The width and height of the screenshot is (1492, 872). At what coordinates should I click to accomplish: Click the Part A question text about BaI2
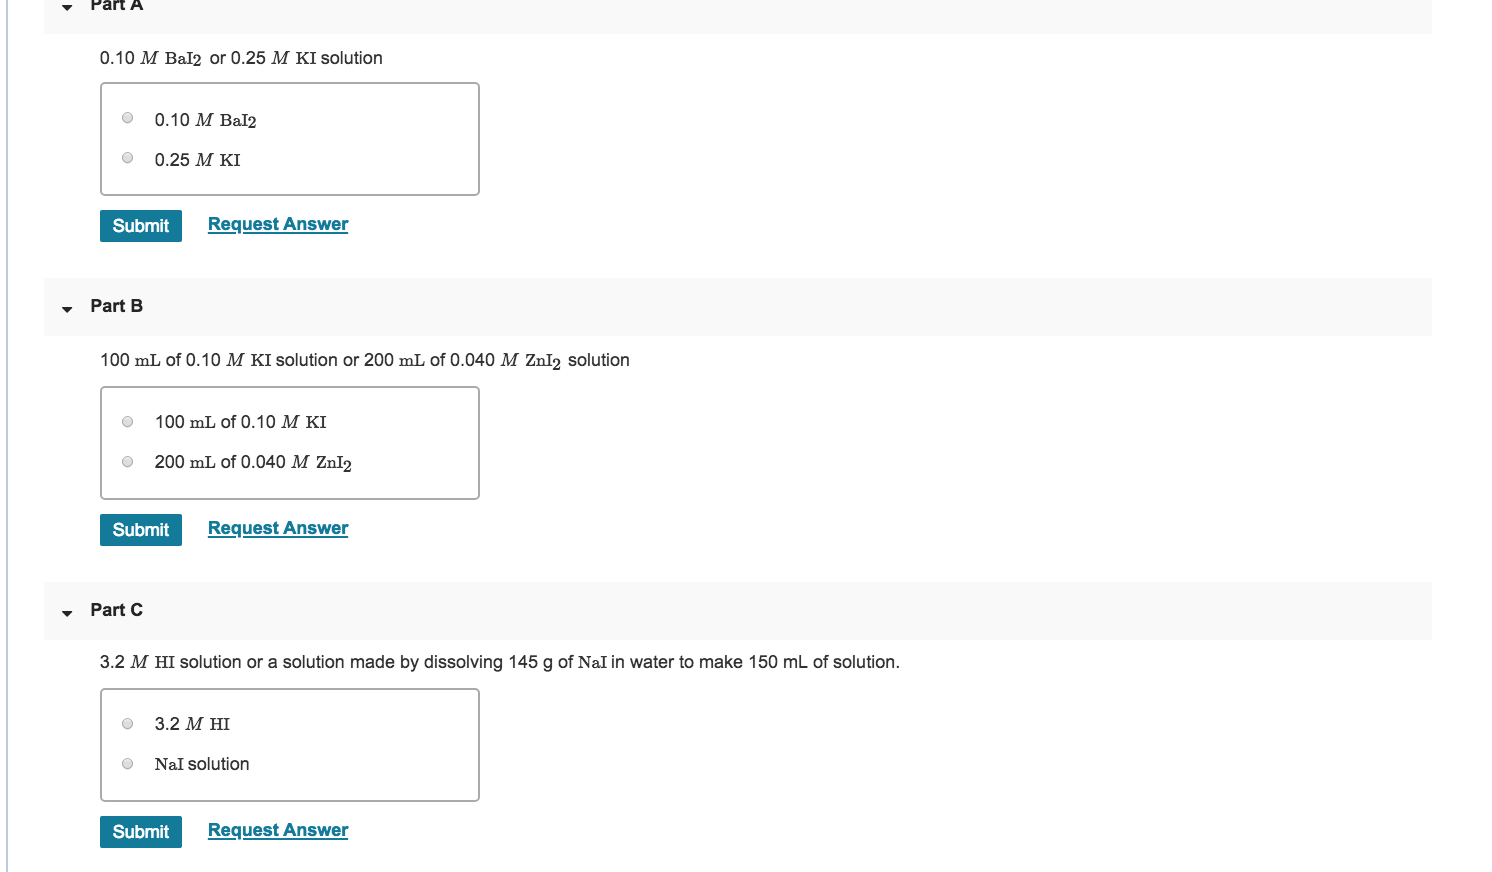[x=241, y=58]
